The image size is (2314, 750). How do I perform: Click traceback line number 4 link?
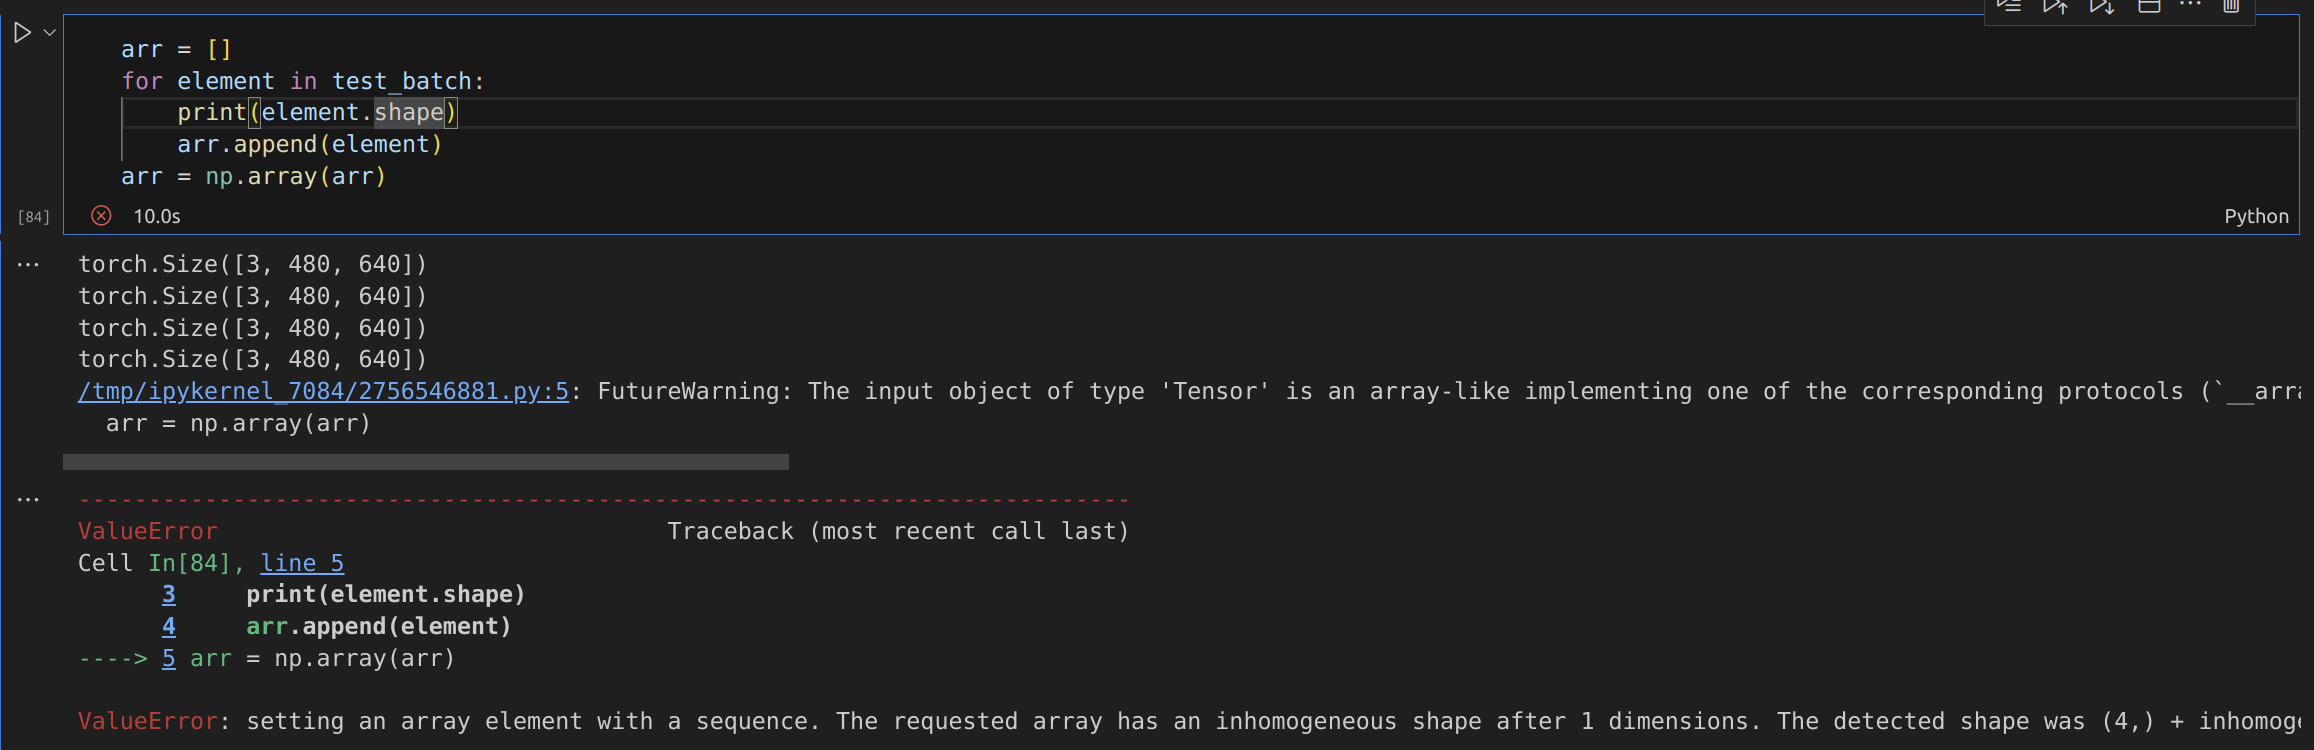tap(169, 626)
